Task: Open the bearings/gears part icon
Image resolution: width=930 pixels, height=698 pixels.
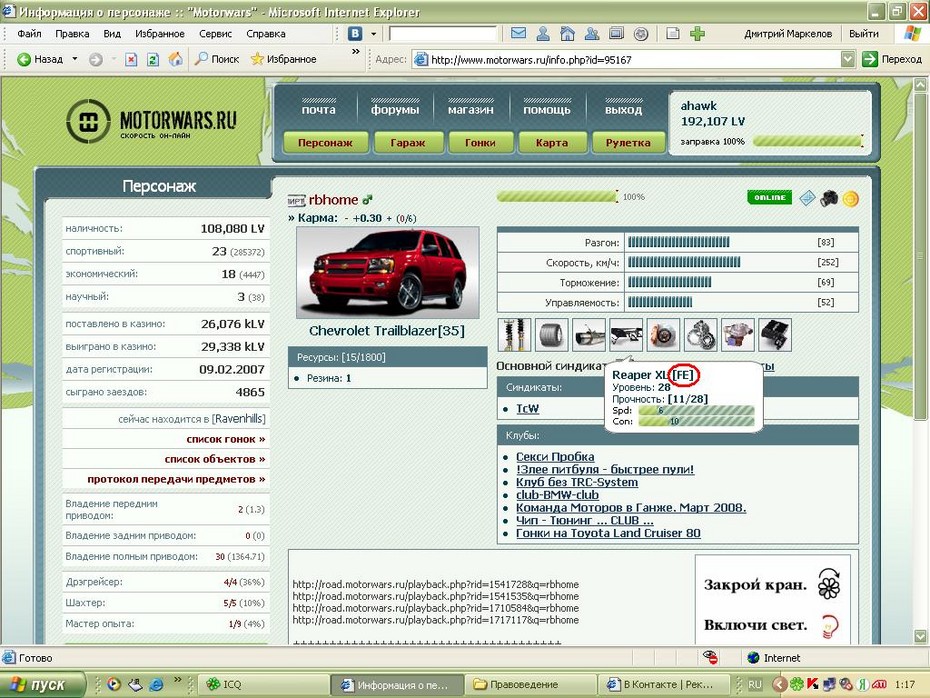Action: (700, 334)
